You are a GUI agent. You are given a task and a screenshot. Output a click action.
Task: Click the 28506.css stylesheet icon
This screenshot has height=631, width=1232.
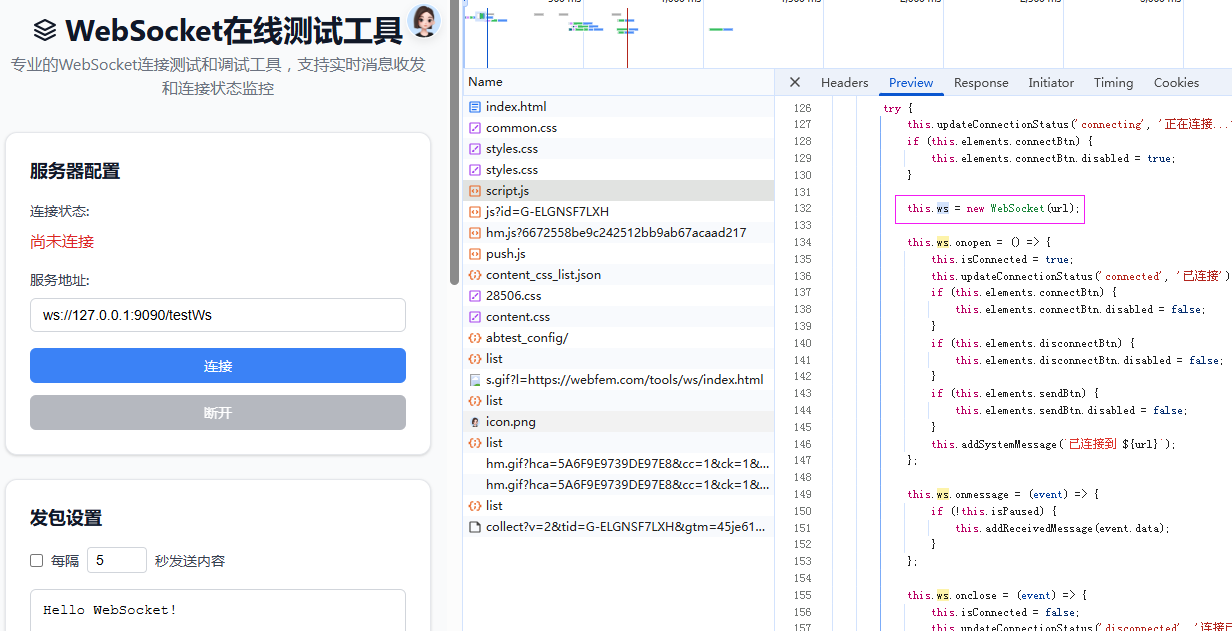tap(475, 296)
